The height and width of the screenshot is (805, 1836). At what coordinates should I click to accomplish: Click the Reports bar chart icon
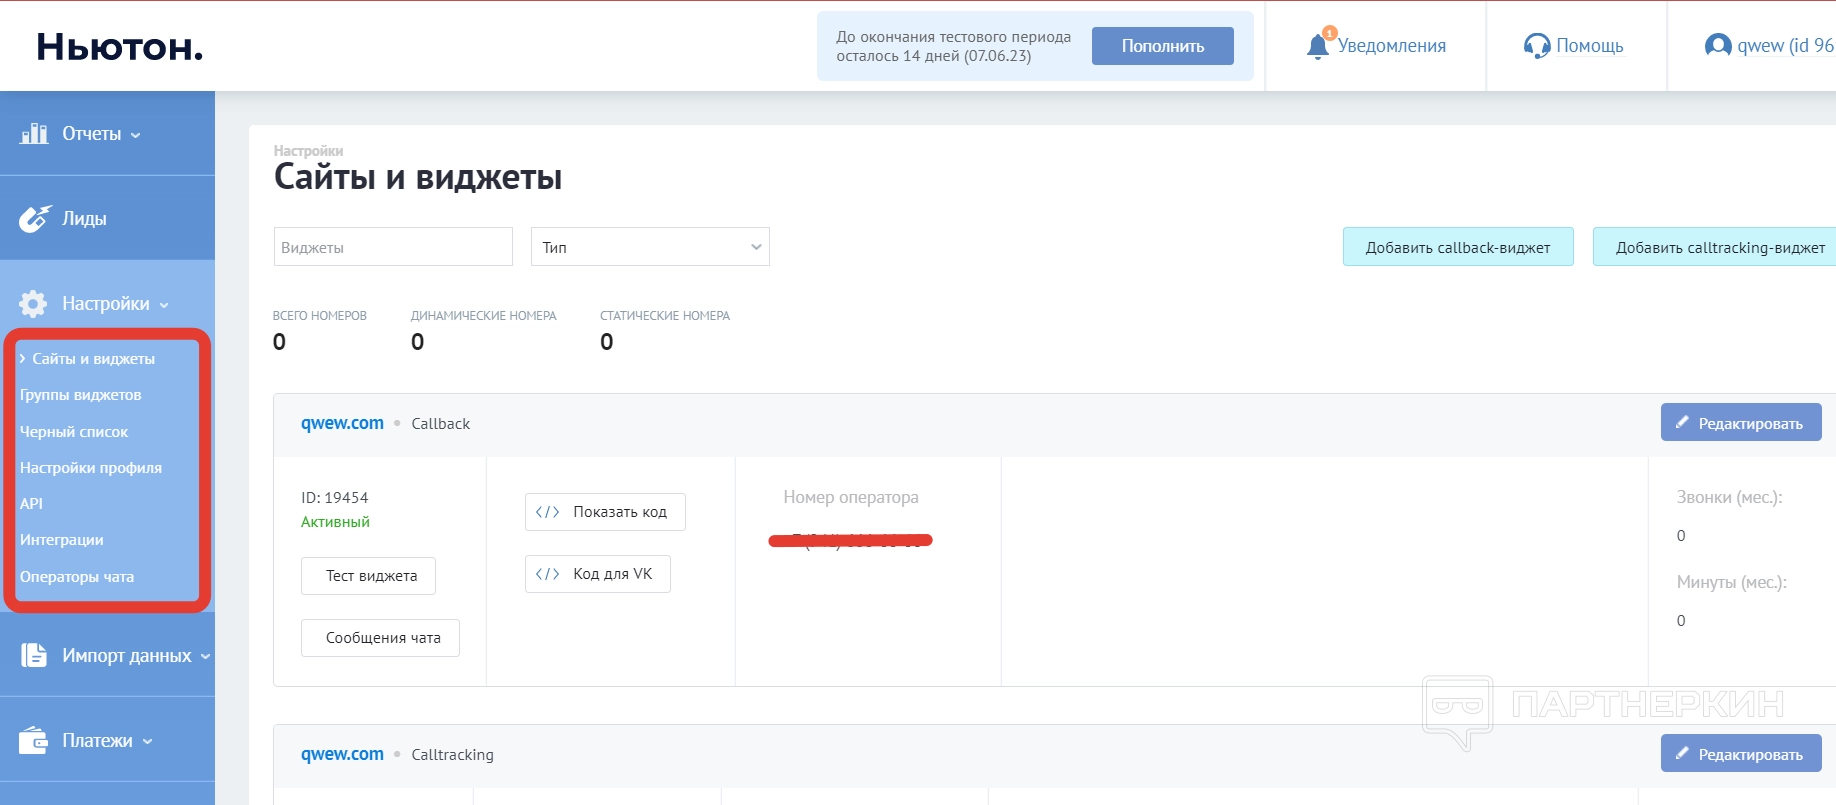click(x=34, y=133)
